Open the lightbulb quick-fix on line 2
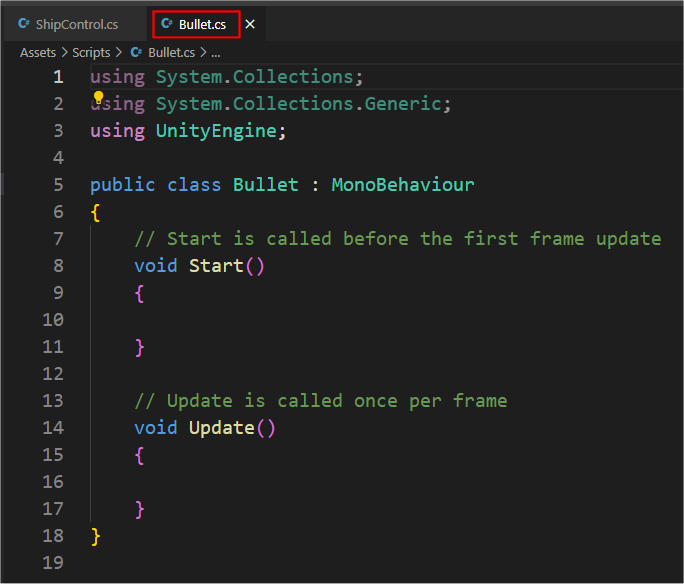The width and height of the screenshot is (684, 584). tap(99, 97)
